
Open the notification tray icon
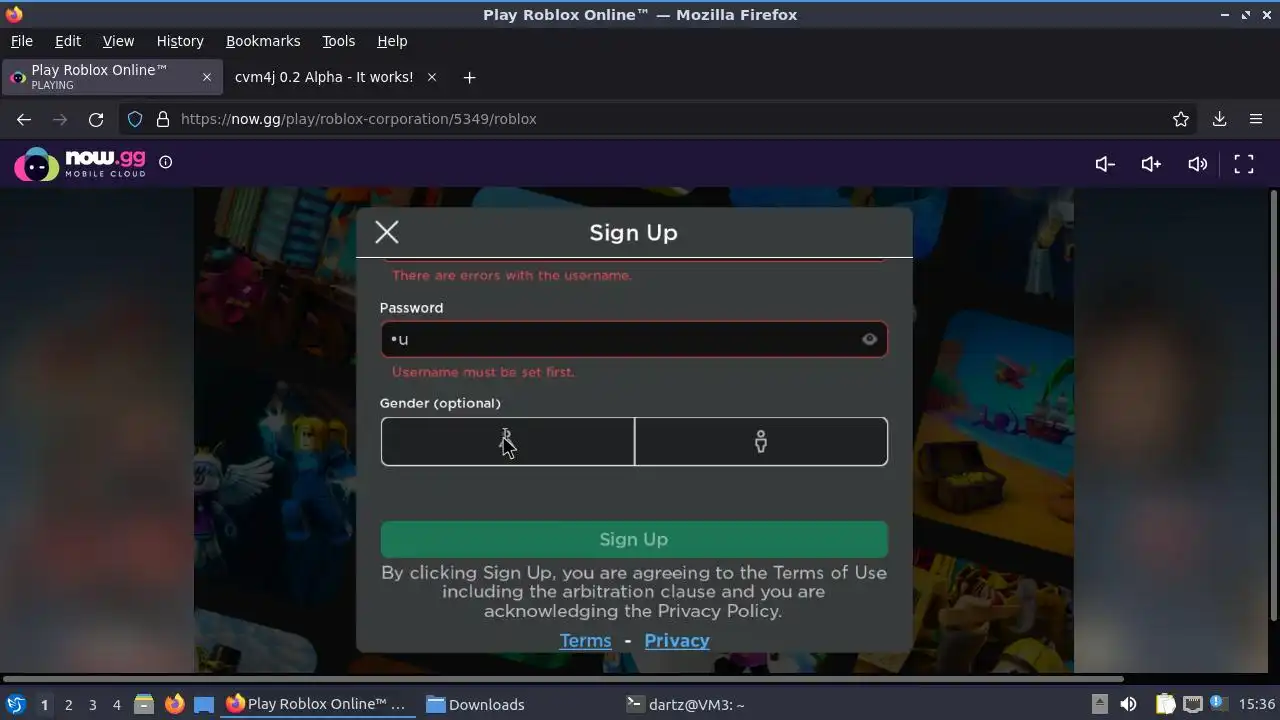point(1218,704)
